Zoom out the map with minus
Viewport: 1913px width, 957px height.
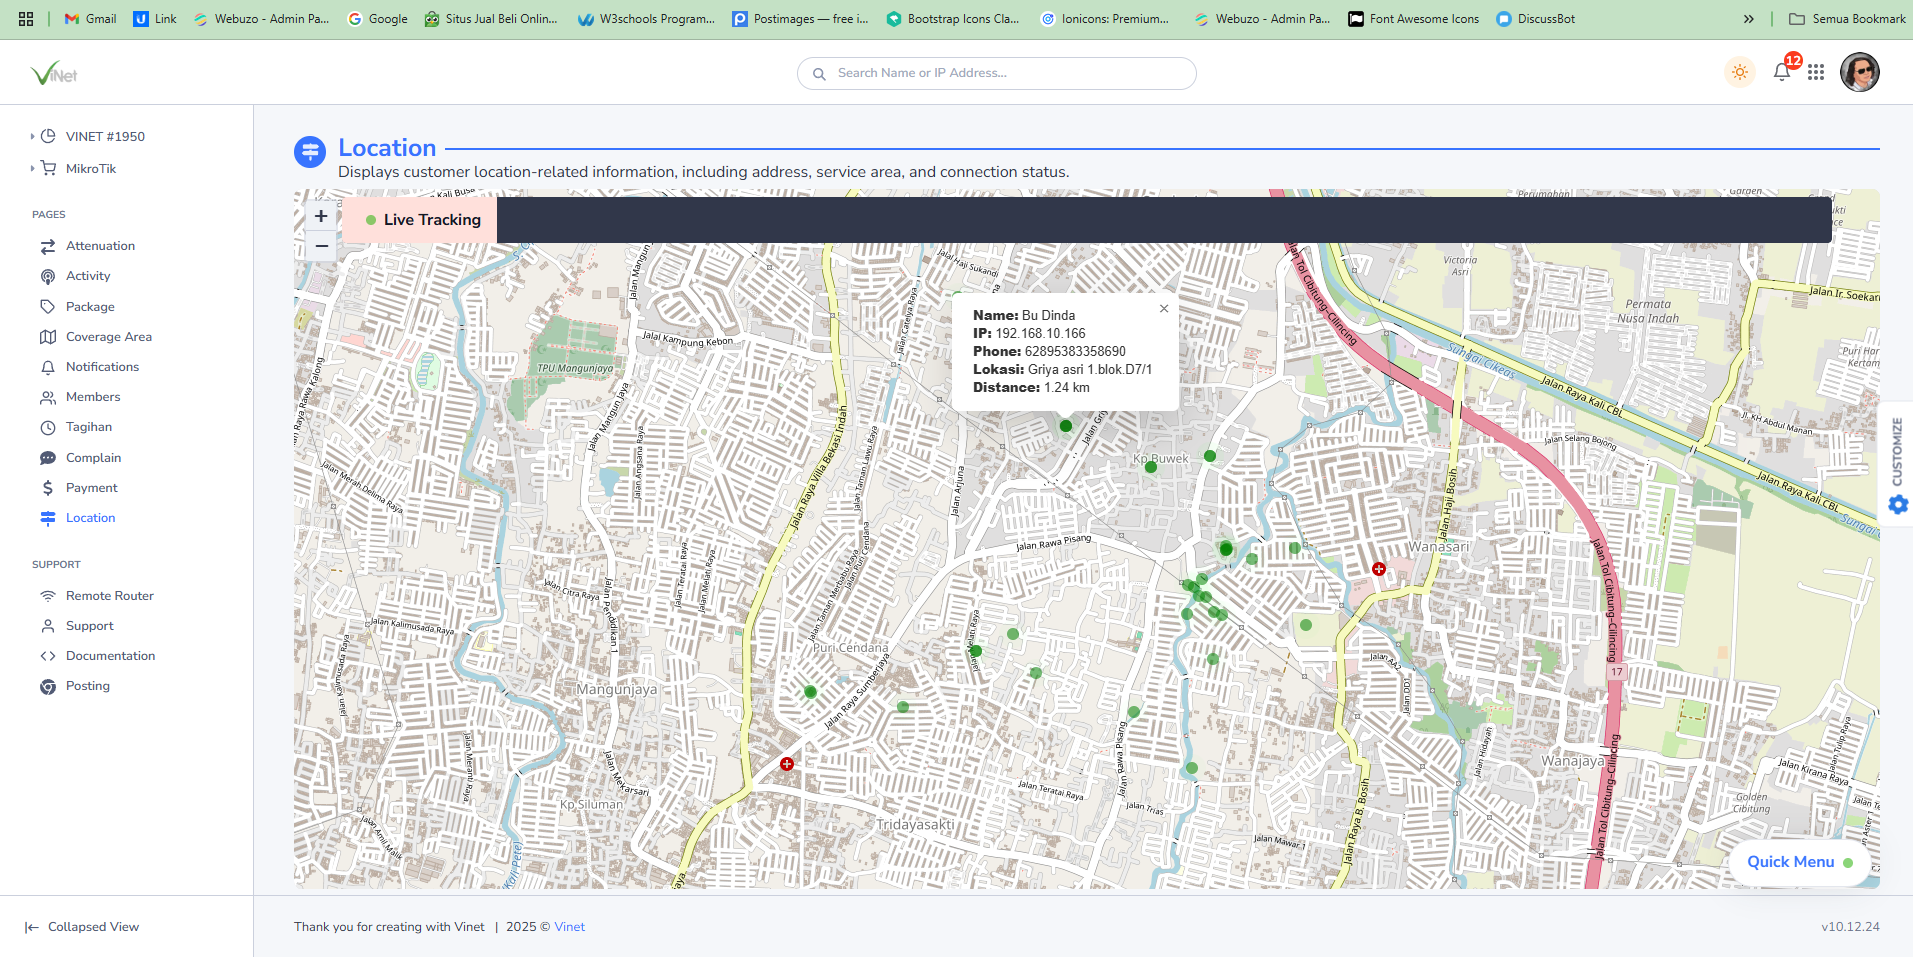coord(321,246)
